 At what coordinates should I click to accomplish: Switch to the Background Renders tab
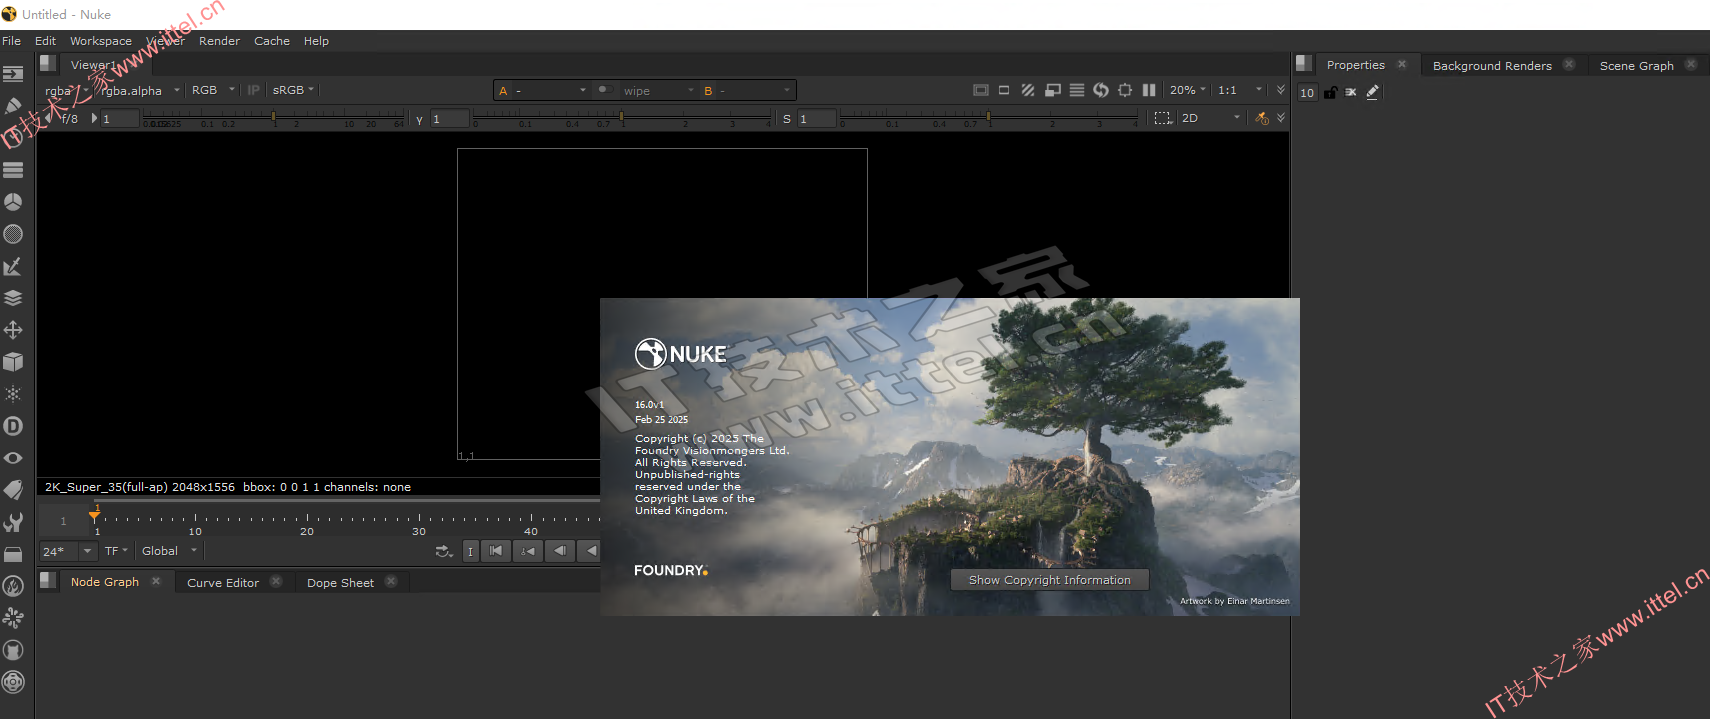pos(1492,66)
